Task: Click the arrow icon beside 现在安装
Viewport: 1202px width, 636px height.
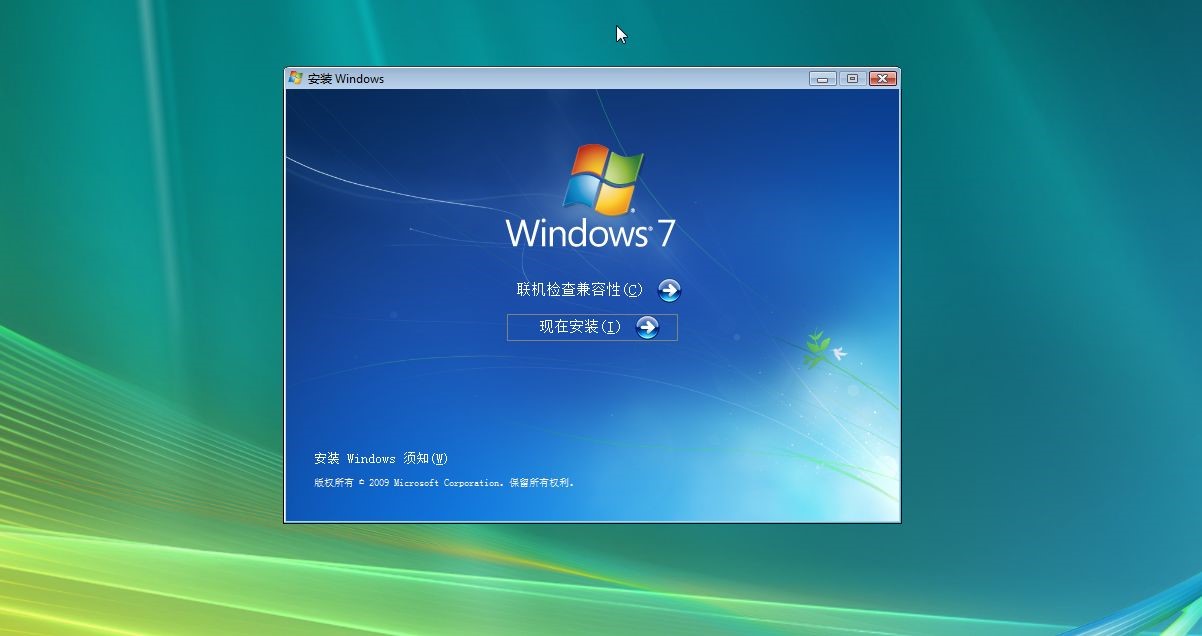Action: (647, 327)
